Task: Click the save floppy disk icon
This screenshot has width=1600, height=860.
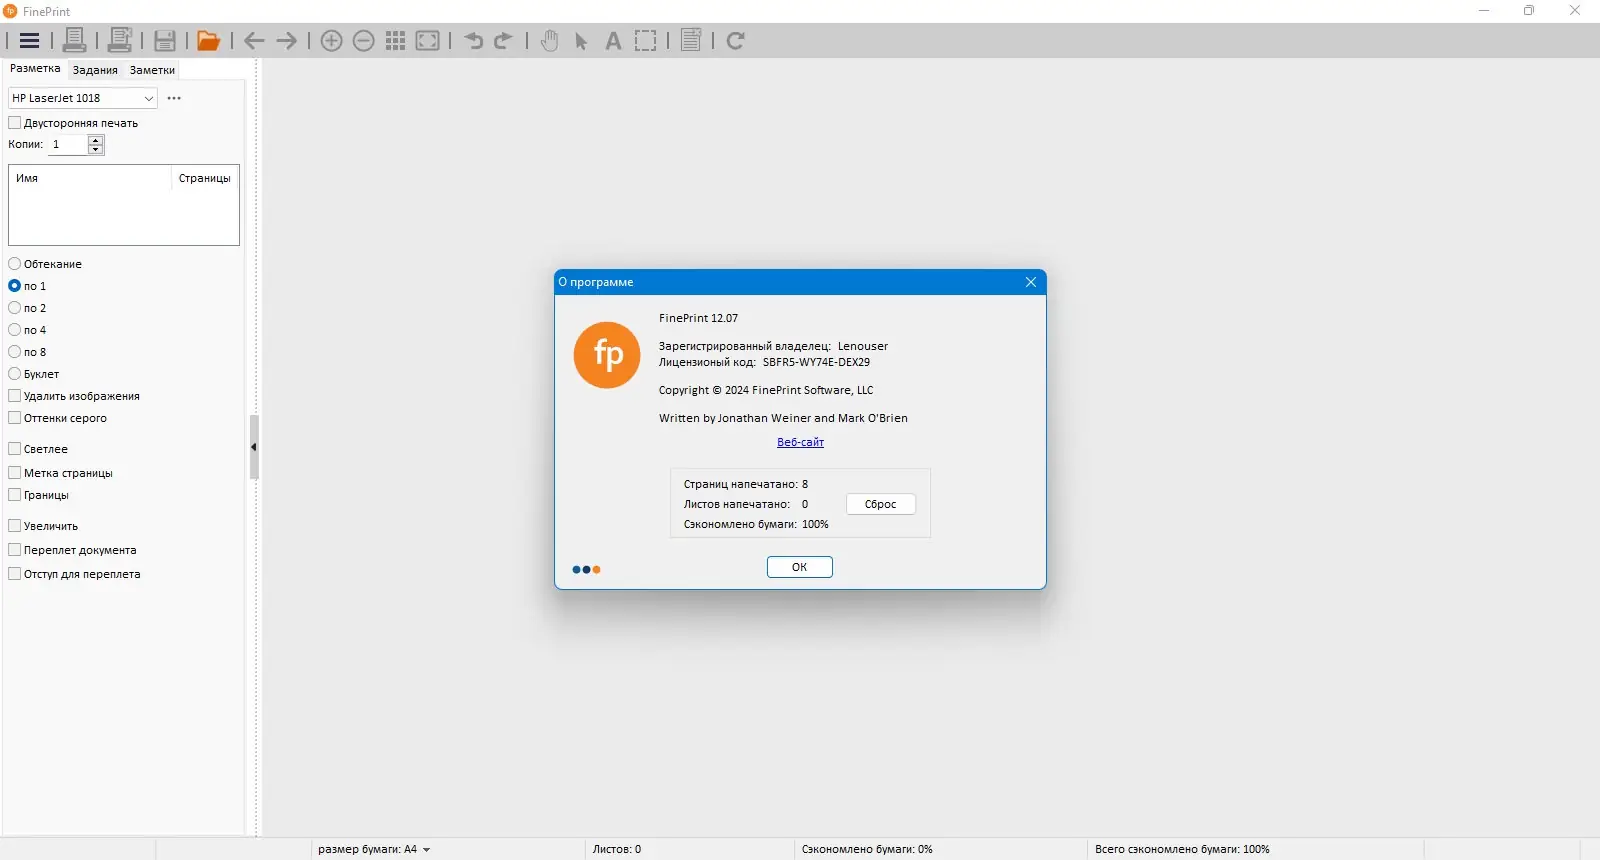Action: pos(165,41)
